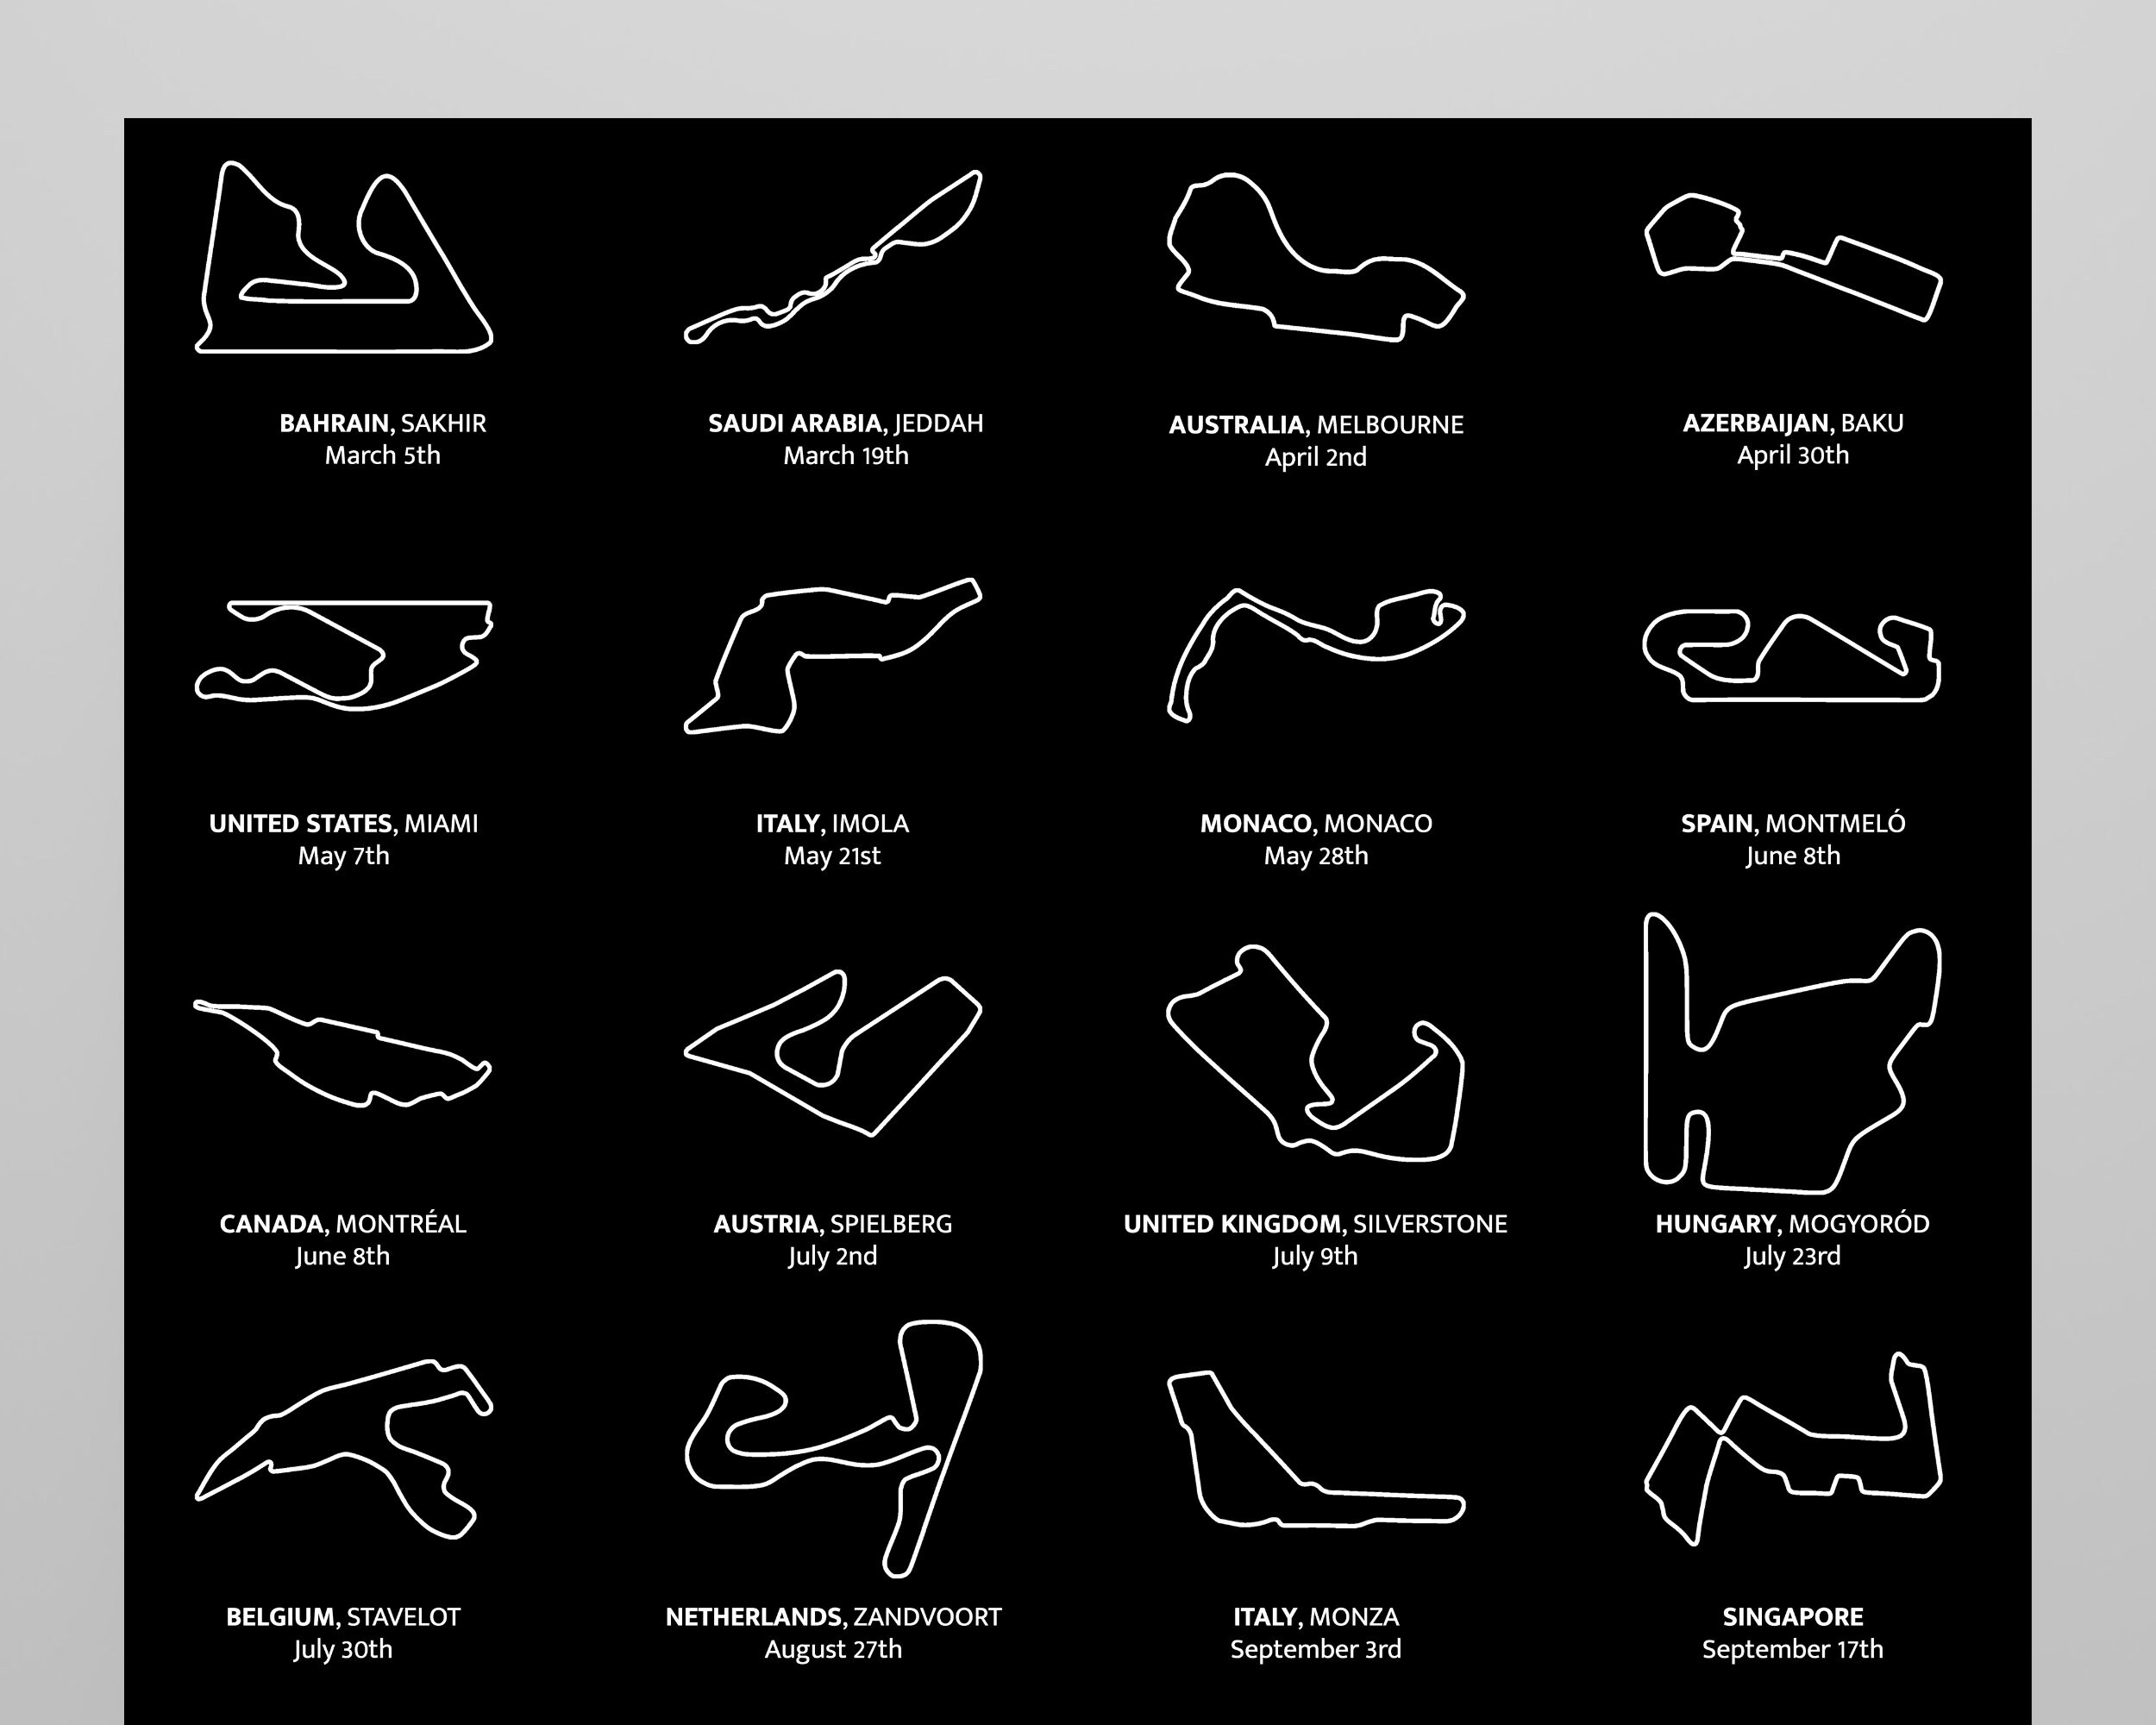Viewport: 2156px width, 1725px height.
Task: Click the Bahrain Sakhir circuit outline
Action: coord(344,257)
